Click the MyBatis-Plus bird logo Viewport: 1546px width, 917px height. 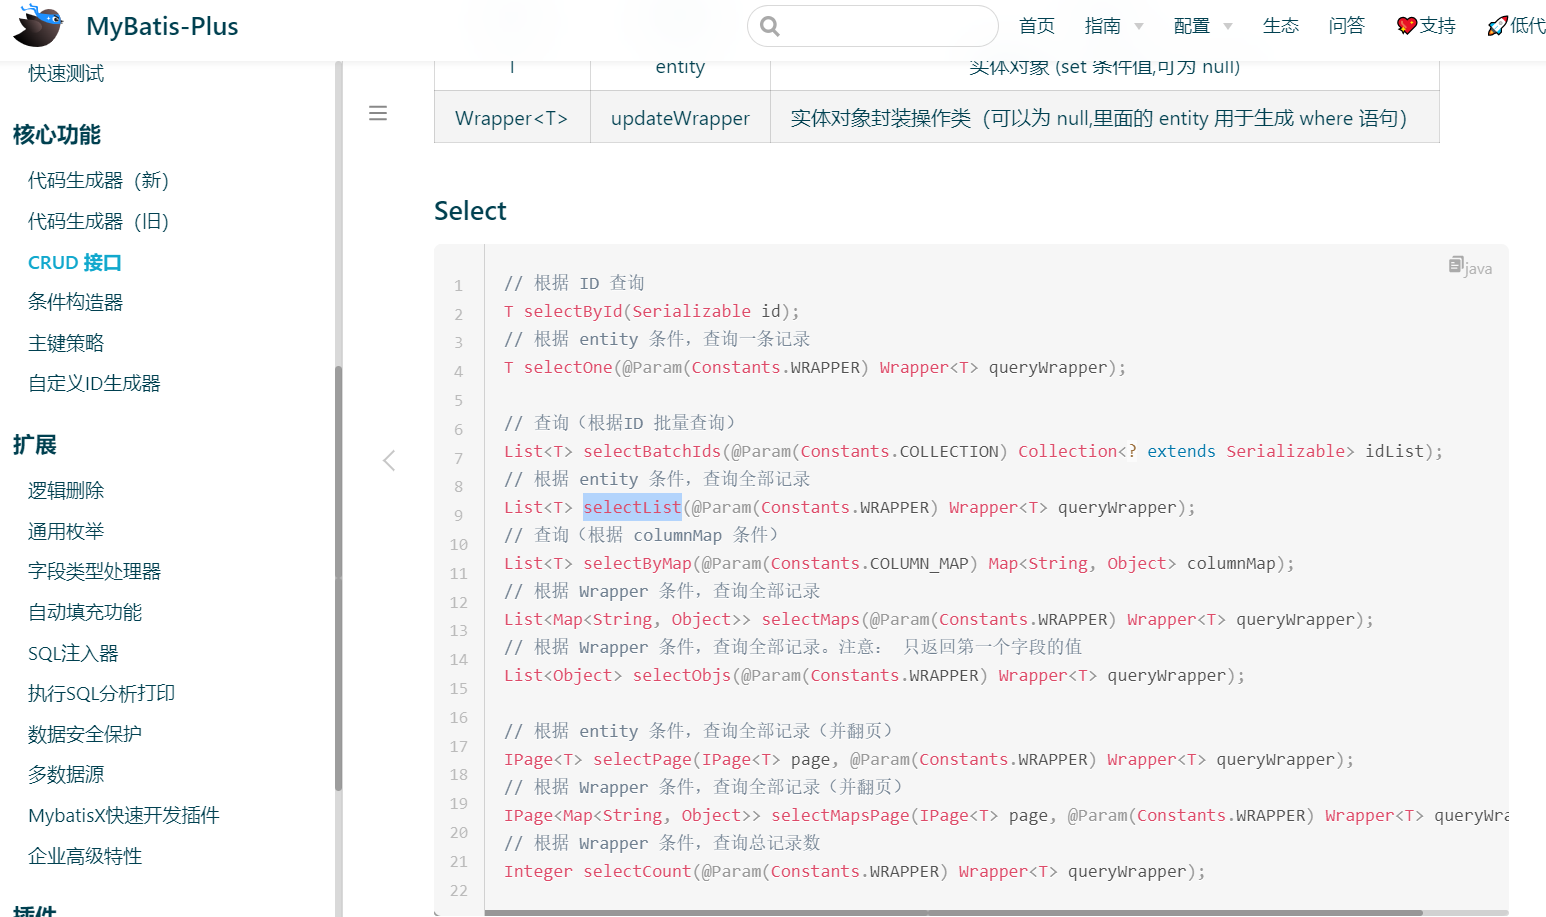[38, 25]
